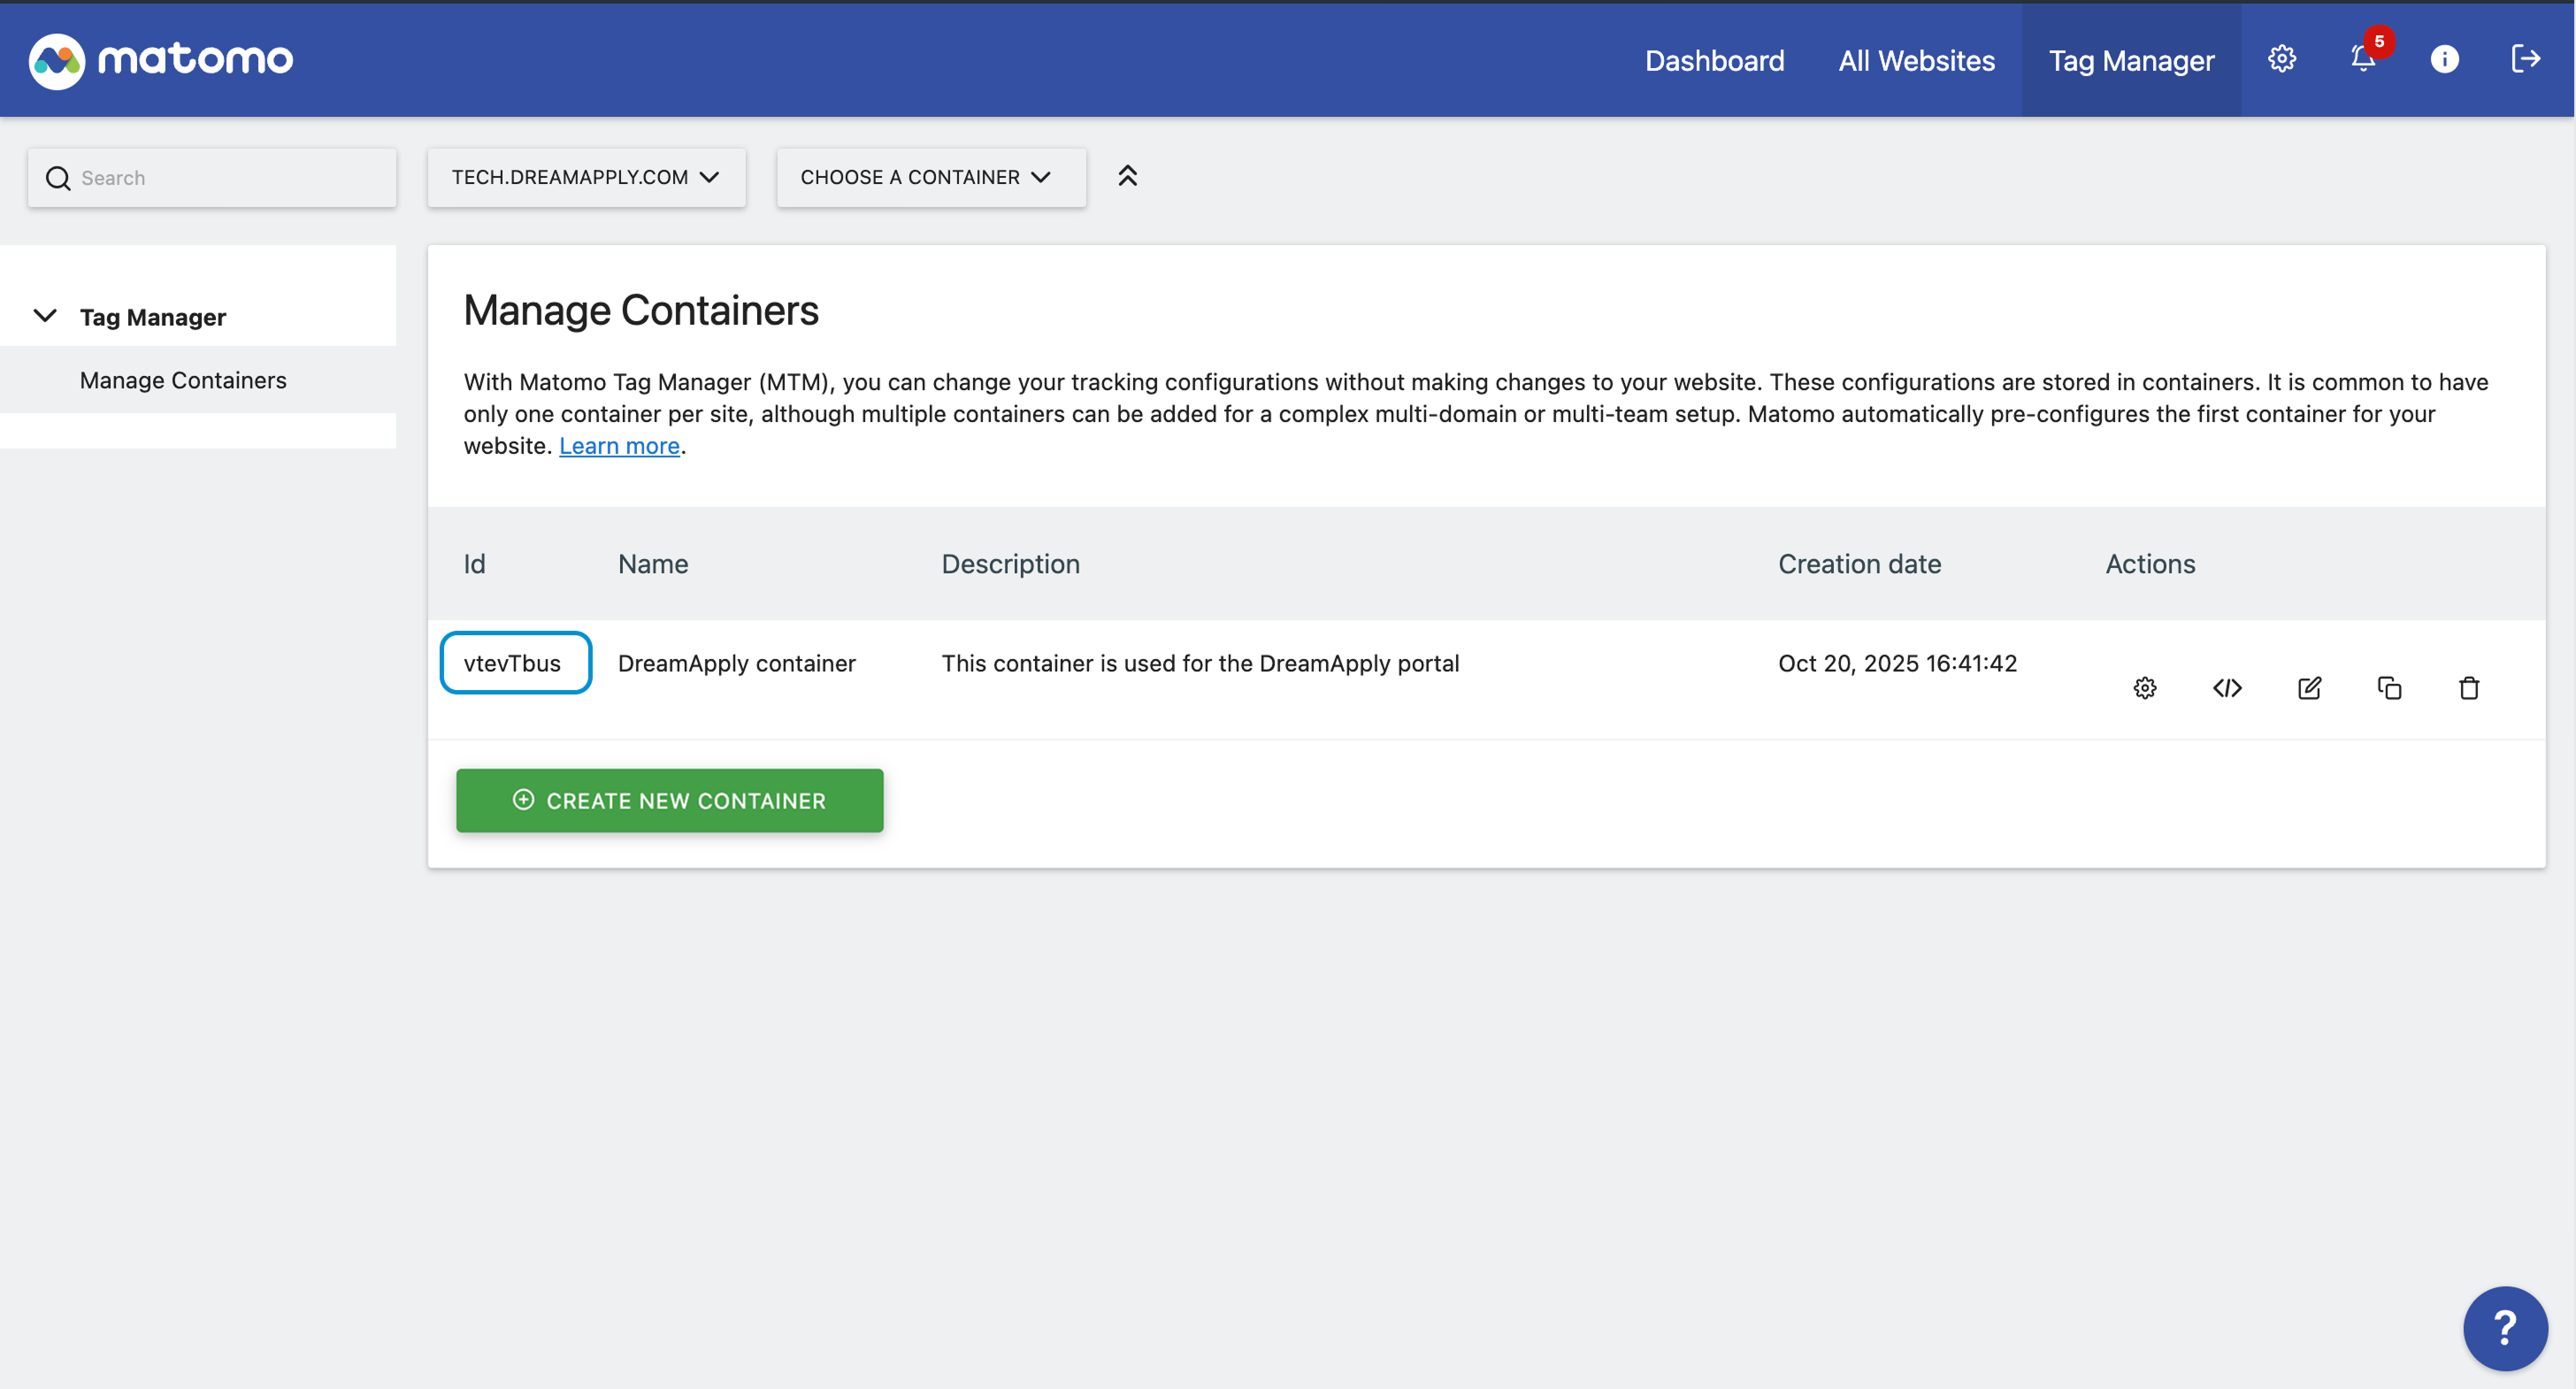This screenshot has height=1389, width=2576.
Task: Edit the DreamApply container
Action: coord(2309,688)
